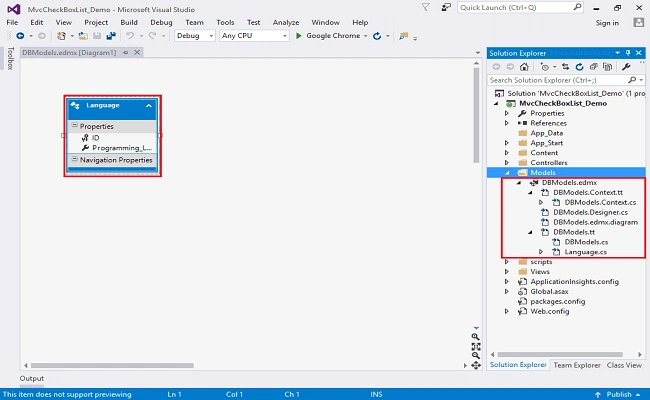Select Global.asax in Solution Explorer
The image size is (650, 400).
pyautogui.click(x=549, y=292)
